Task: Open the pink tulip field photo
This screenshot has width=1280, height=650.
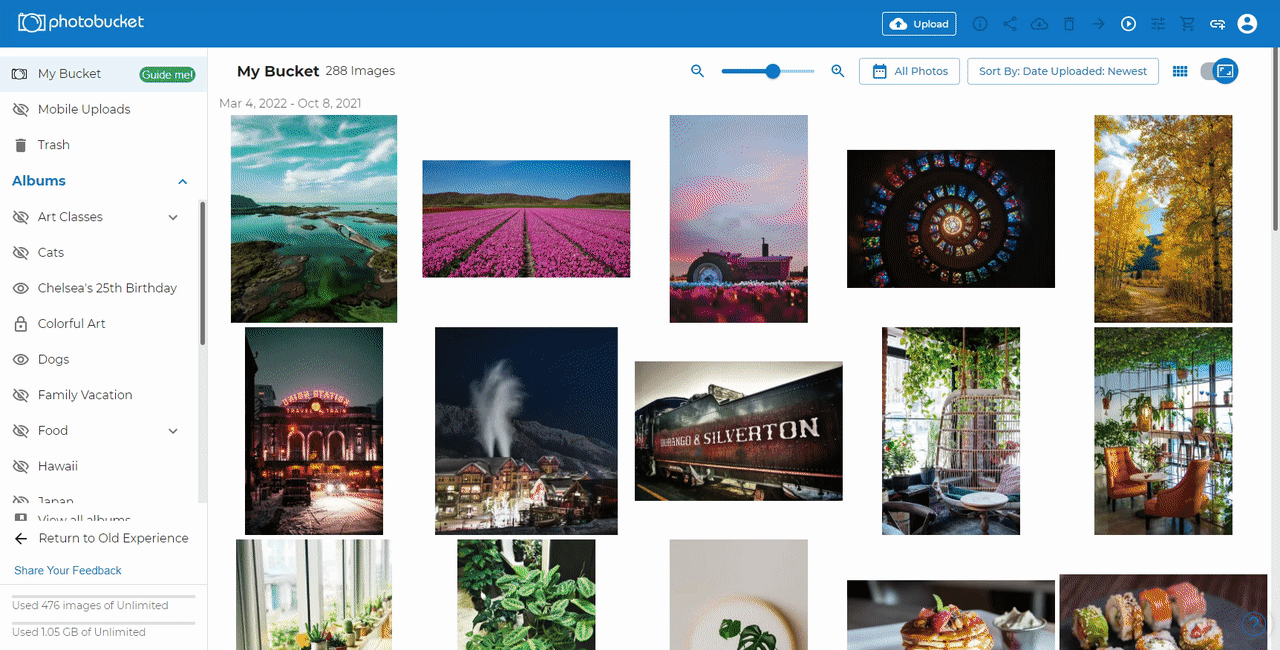Action: click(526, 219)
